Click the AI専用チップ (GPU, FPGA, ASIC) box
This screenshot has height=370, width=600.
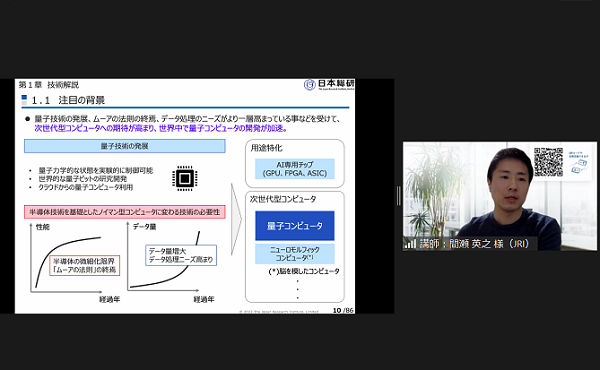pyautogui.click(x=295, y=169)
